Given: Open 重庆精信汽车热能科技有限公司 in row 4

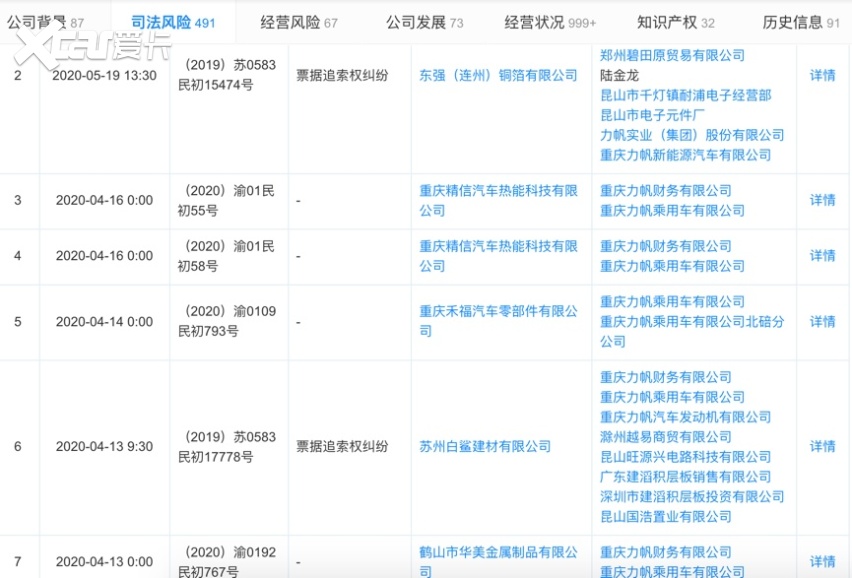Looking at the screenshot, I should click(498, 256).
